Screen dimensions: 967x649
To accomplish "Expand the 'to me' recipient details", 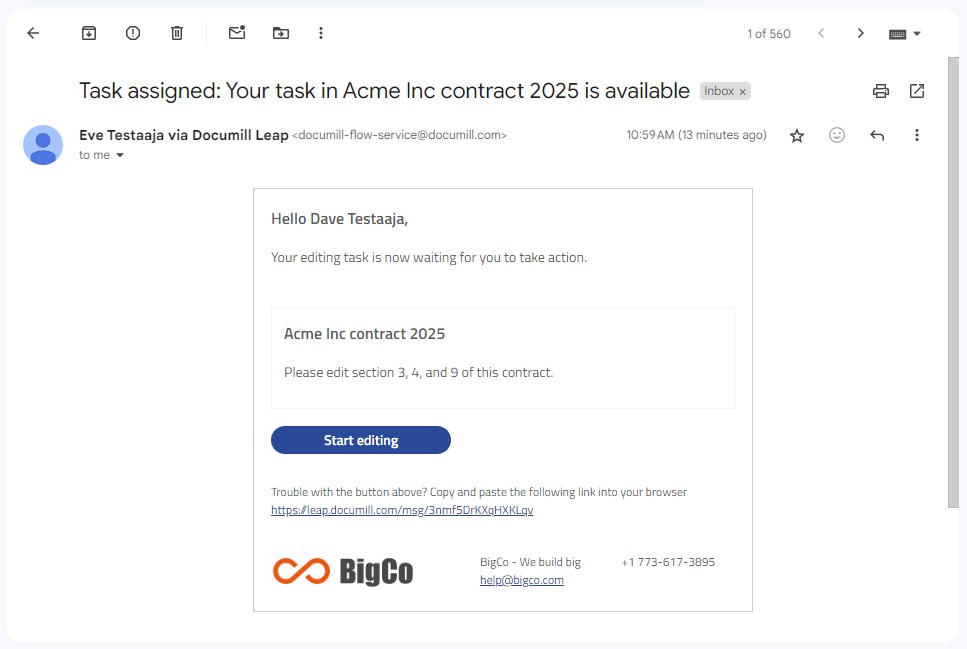I will [x=102, y=155].
